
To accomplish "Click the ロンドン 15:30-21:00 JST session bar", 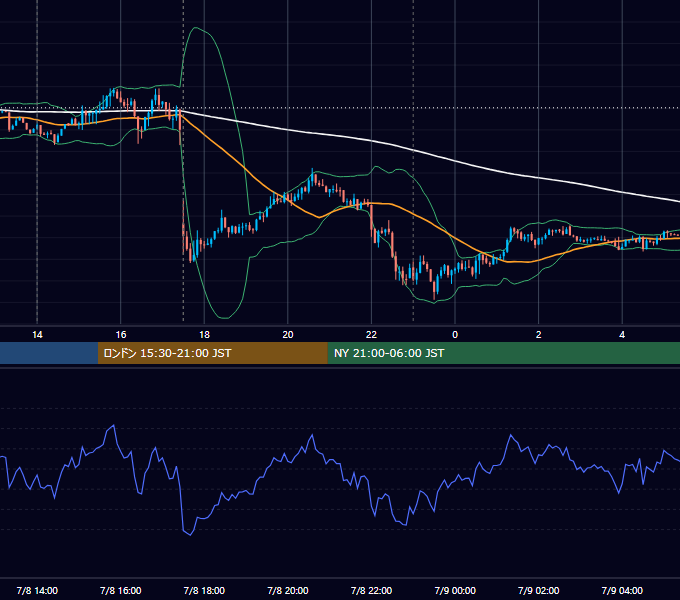I will [x=212, y=353].
